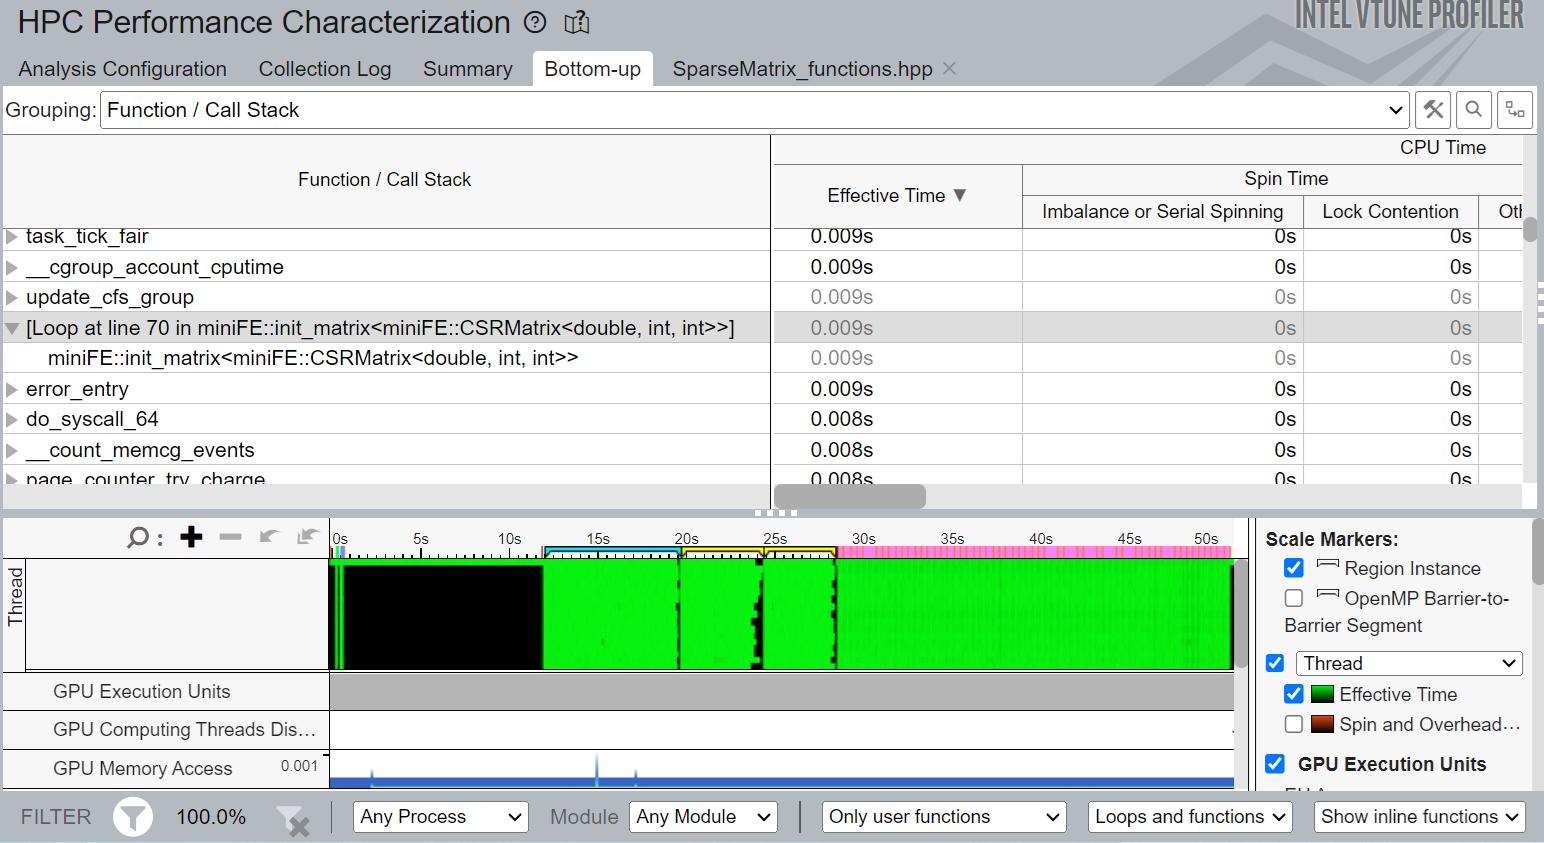Click the green Effective Time color swatch
The height and width of the screenshot is (843, 1544).
pyautogui.click(x=1322, y=694)
